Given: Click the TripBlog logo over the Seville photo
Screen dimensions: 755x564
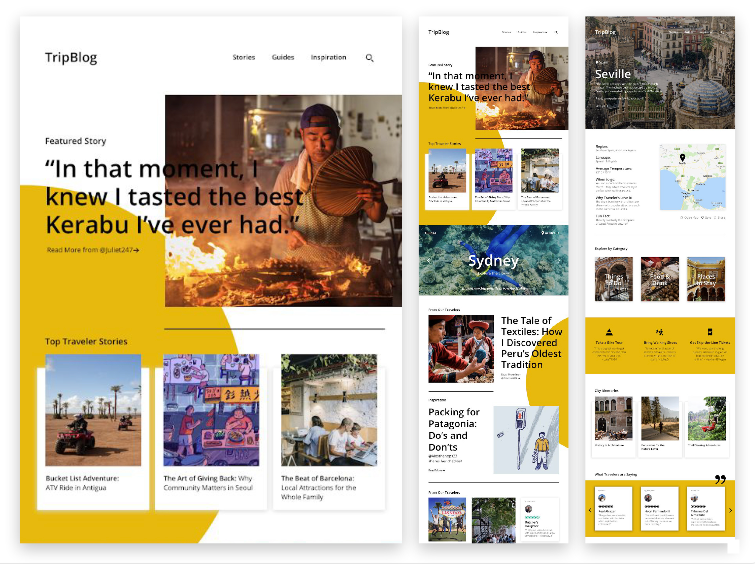Looking at the screenshot, I should pos(605,32).
